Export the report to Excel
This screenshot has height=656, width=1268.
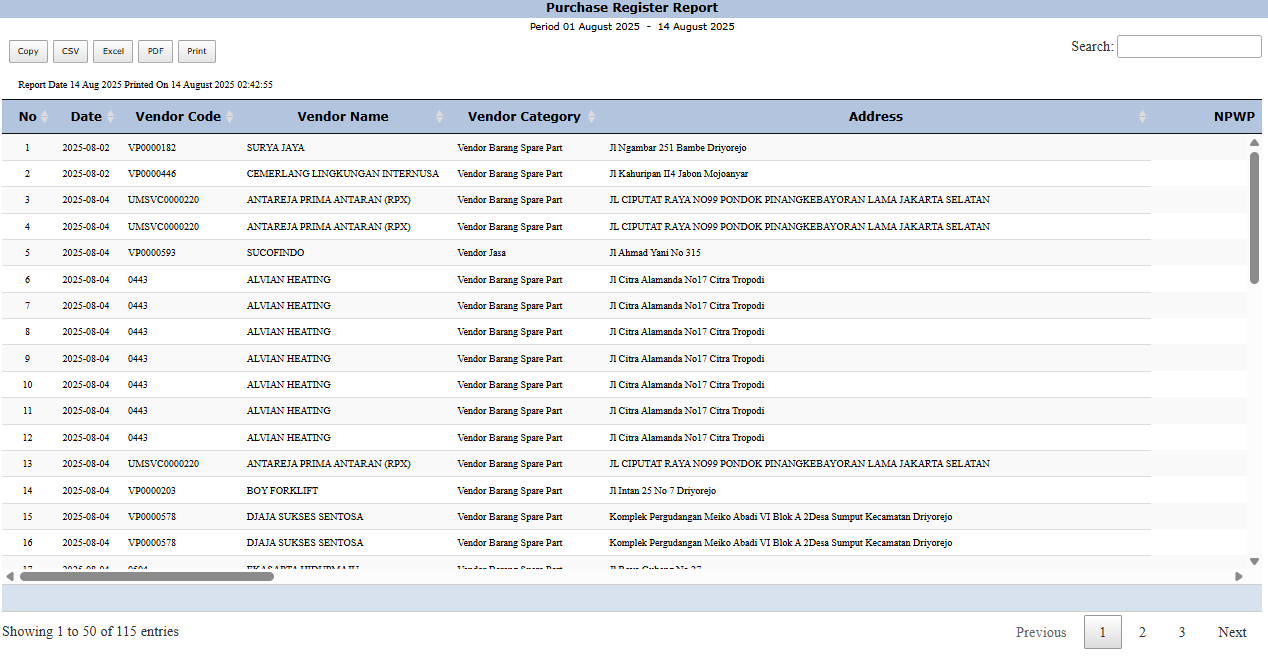point(113,51)
